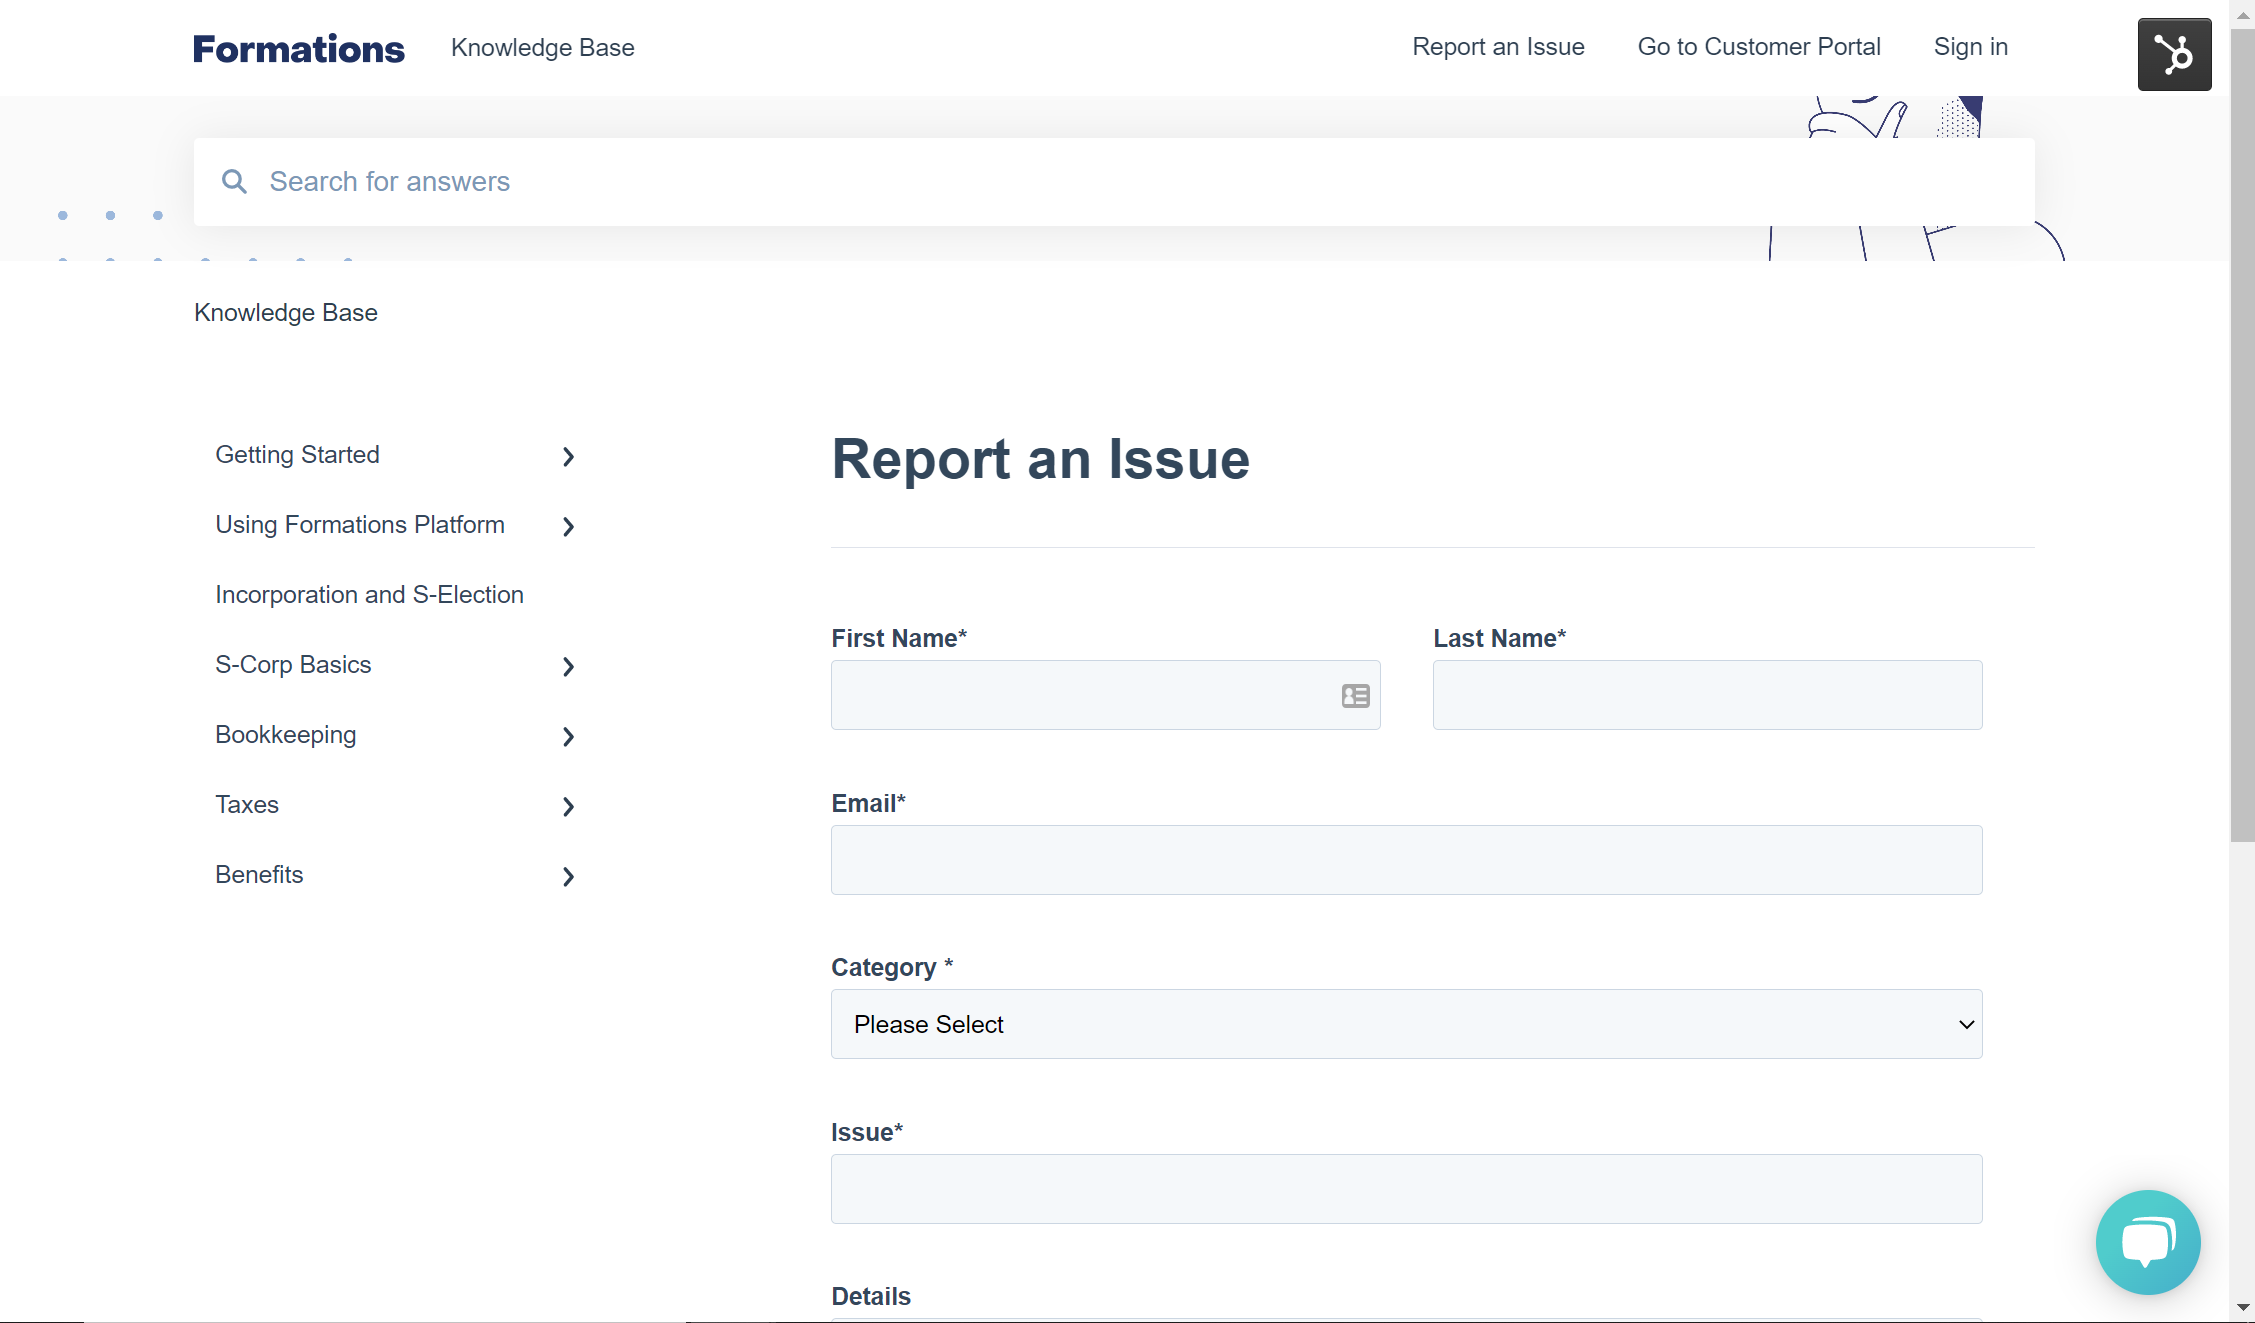Viewport: 2255px width, 1323px height.
Task: Click the Taxes chevron icon
Action: pyautogui.click(x=568, y=806)
